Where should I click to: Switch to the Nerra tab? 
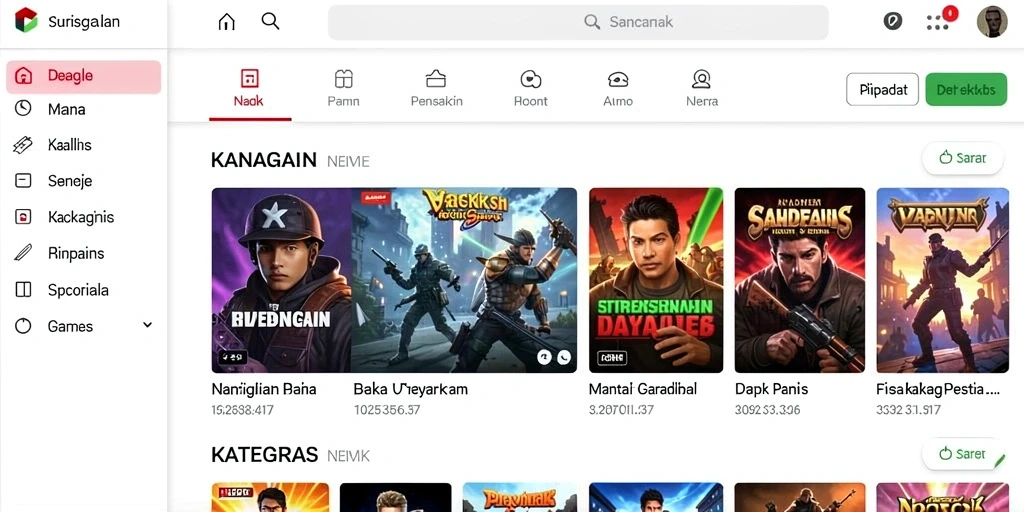(x=701, y=88)
